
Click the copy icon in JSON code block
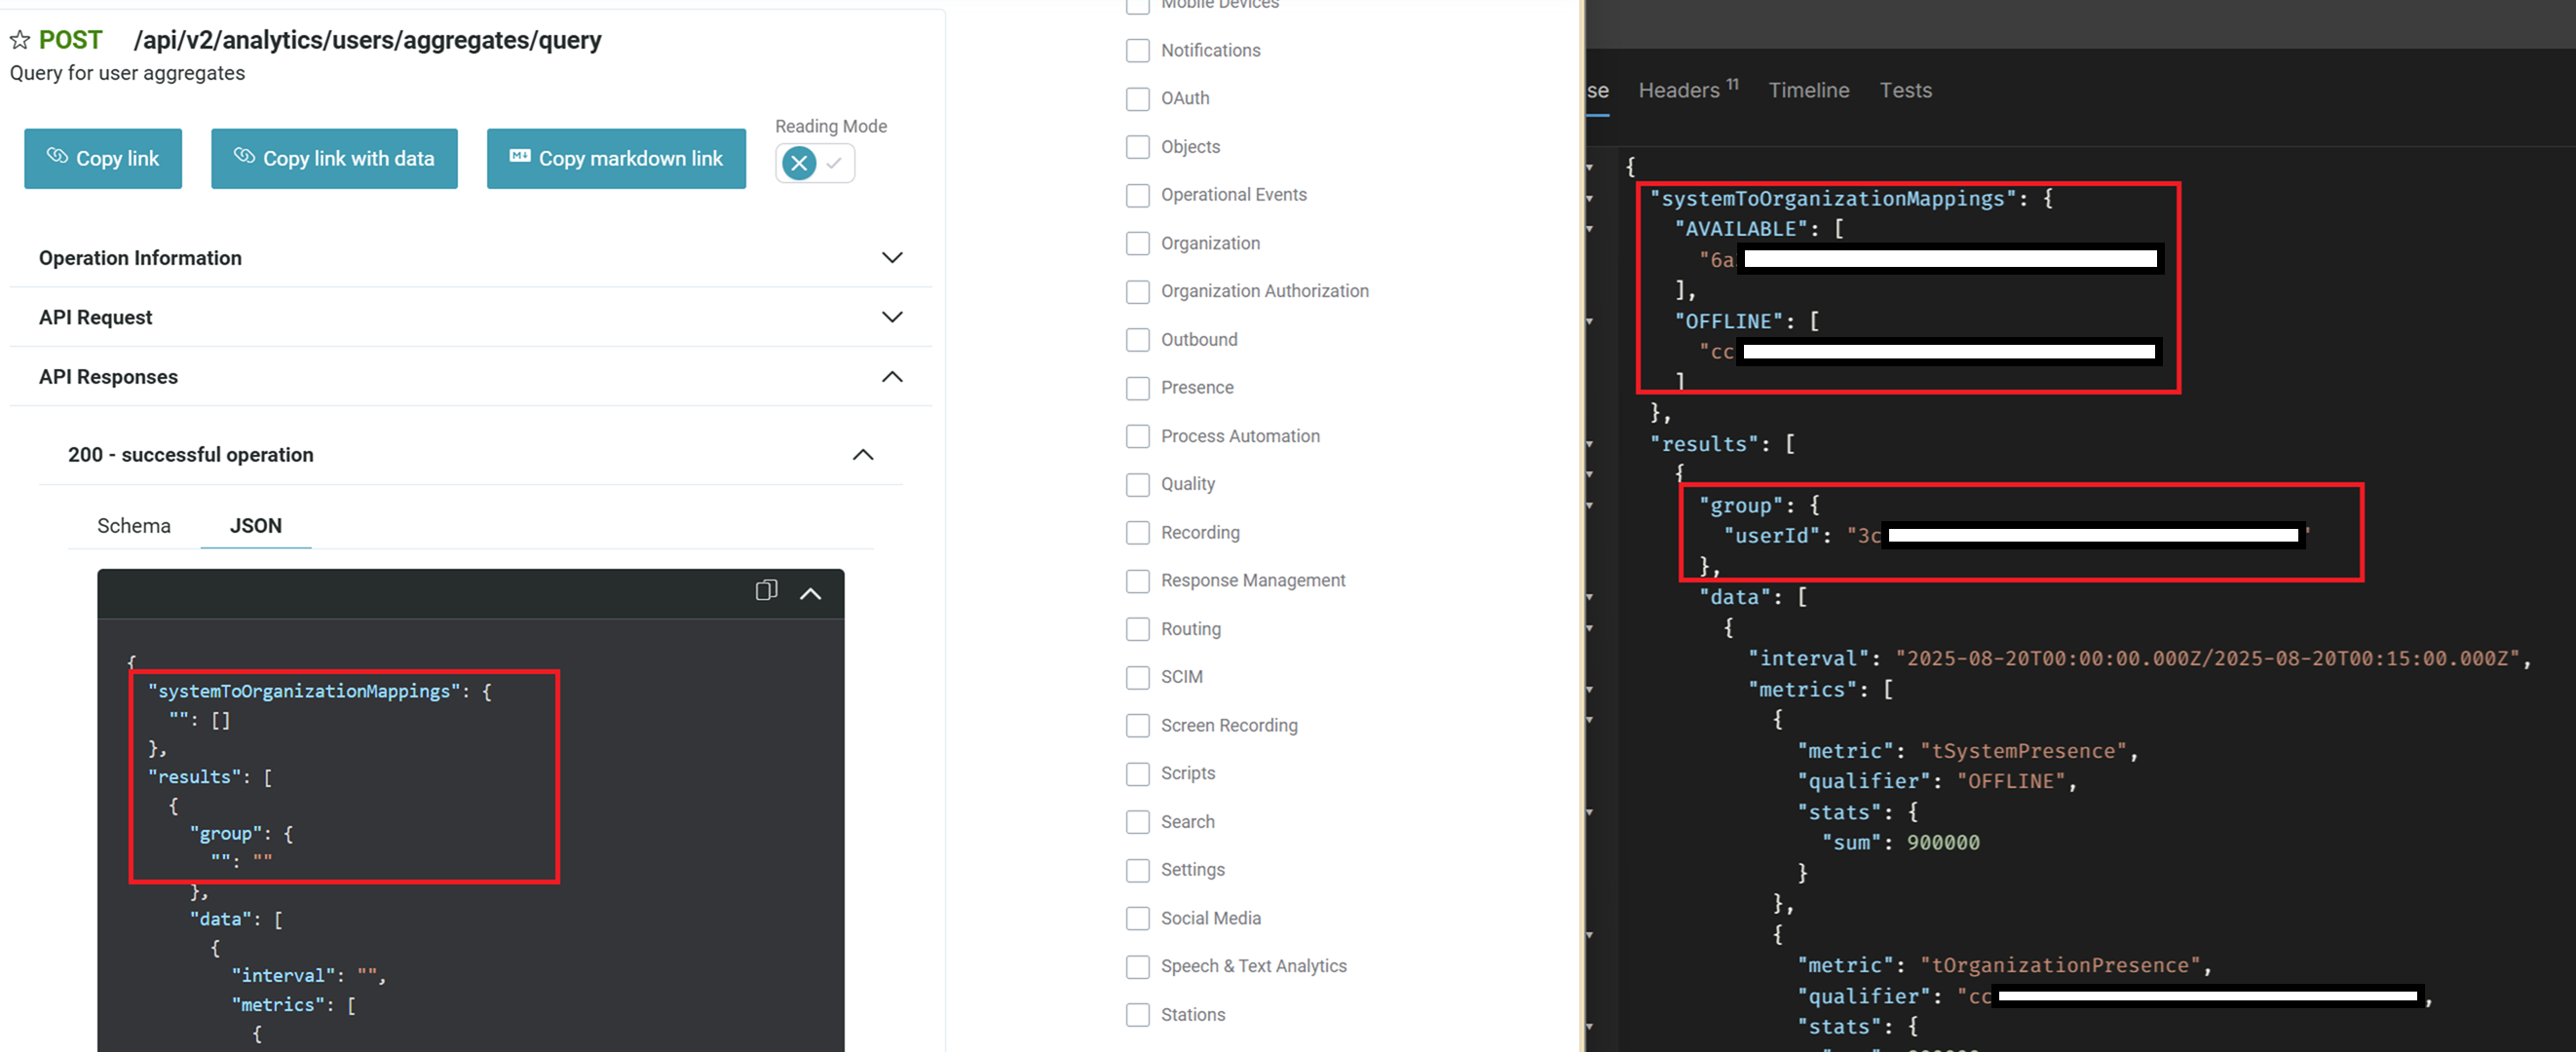[766, 591]
